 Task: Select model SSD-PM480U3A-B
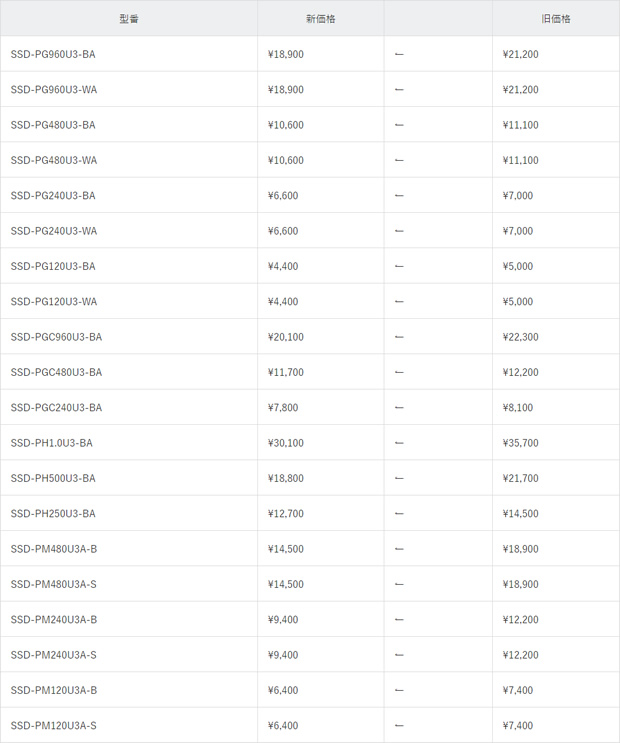coord(54,549)
